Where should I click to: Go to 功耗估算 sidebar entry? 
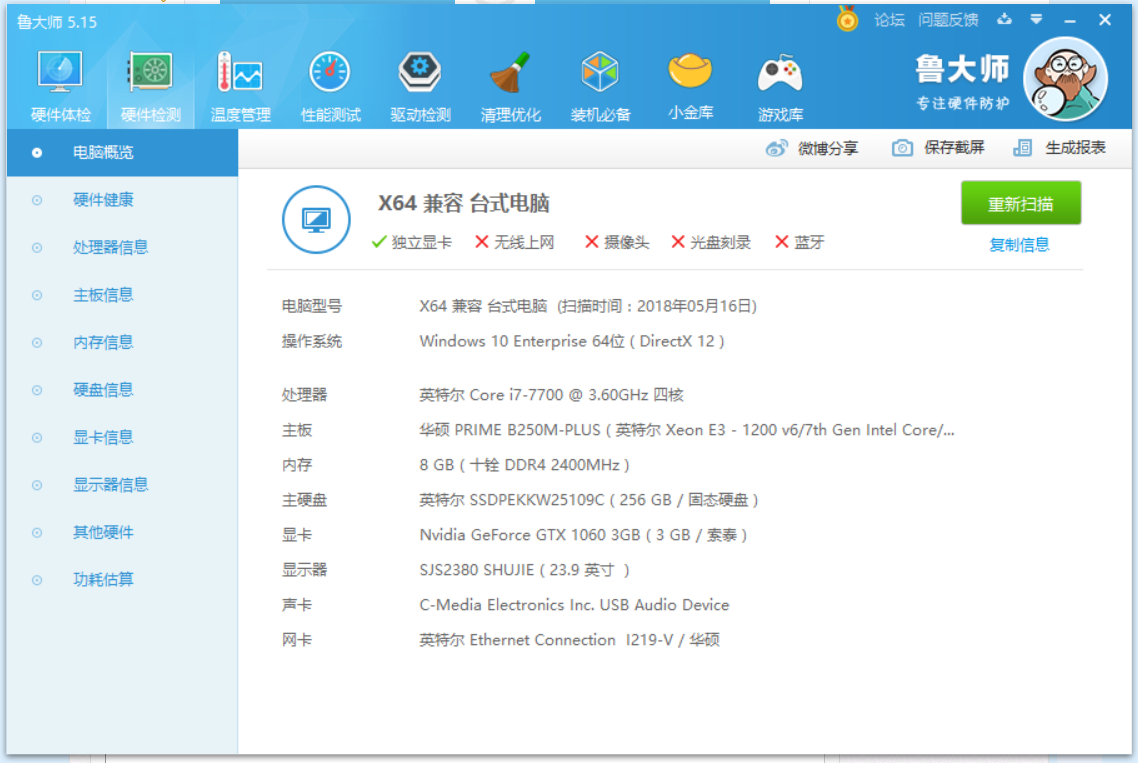click(x=103, y=579)
